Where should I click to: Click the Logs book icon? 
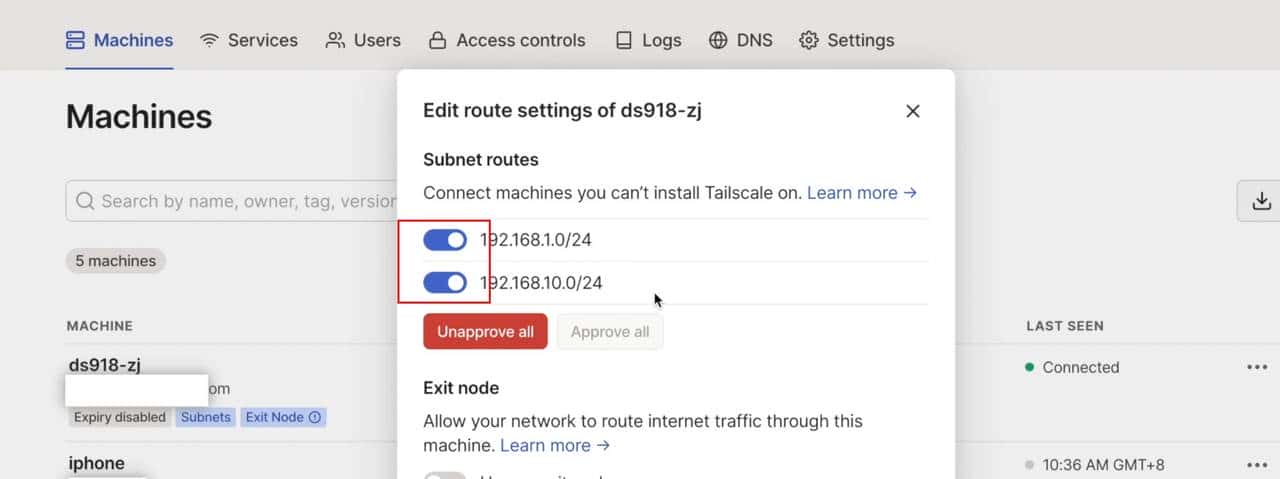[x=624, y=40]
